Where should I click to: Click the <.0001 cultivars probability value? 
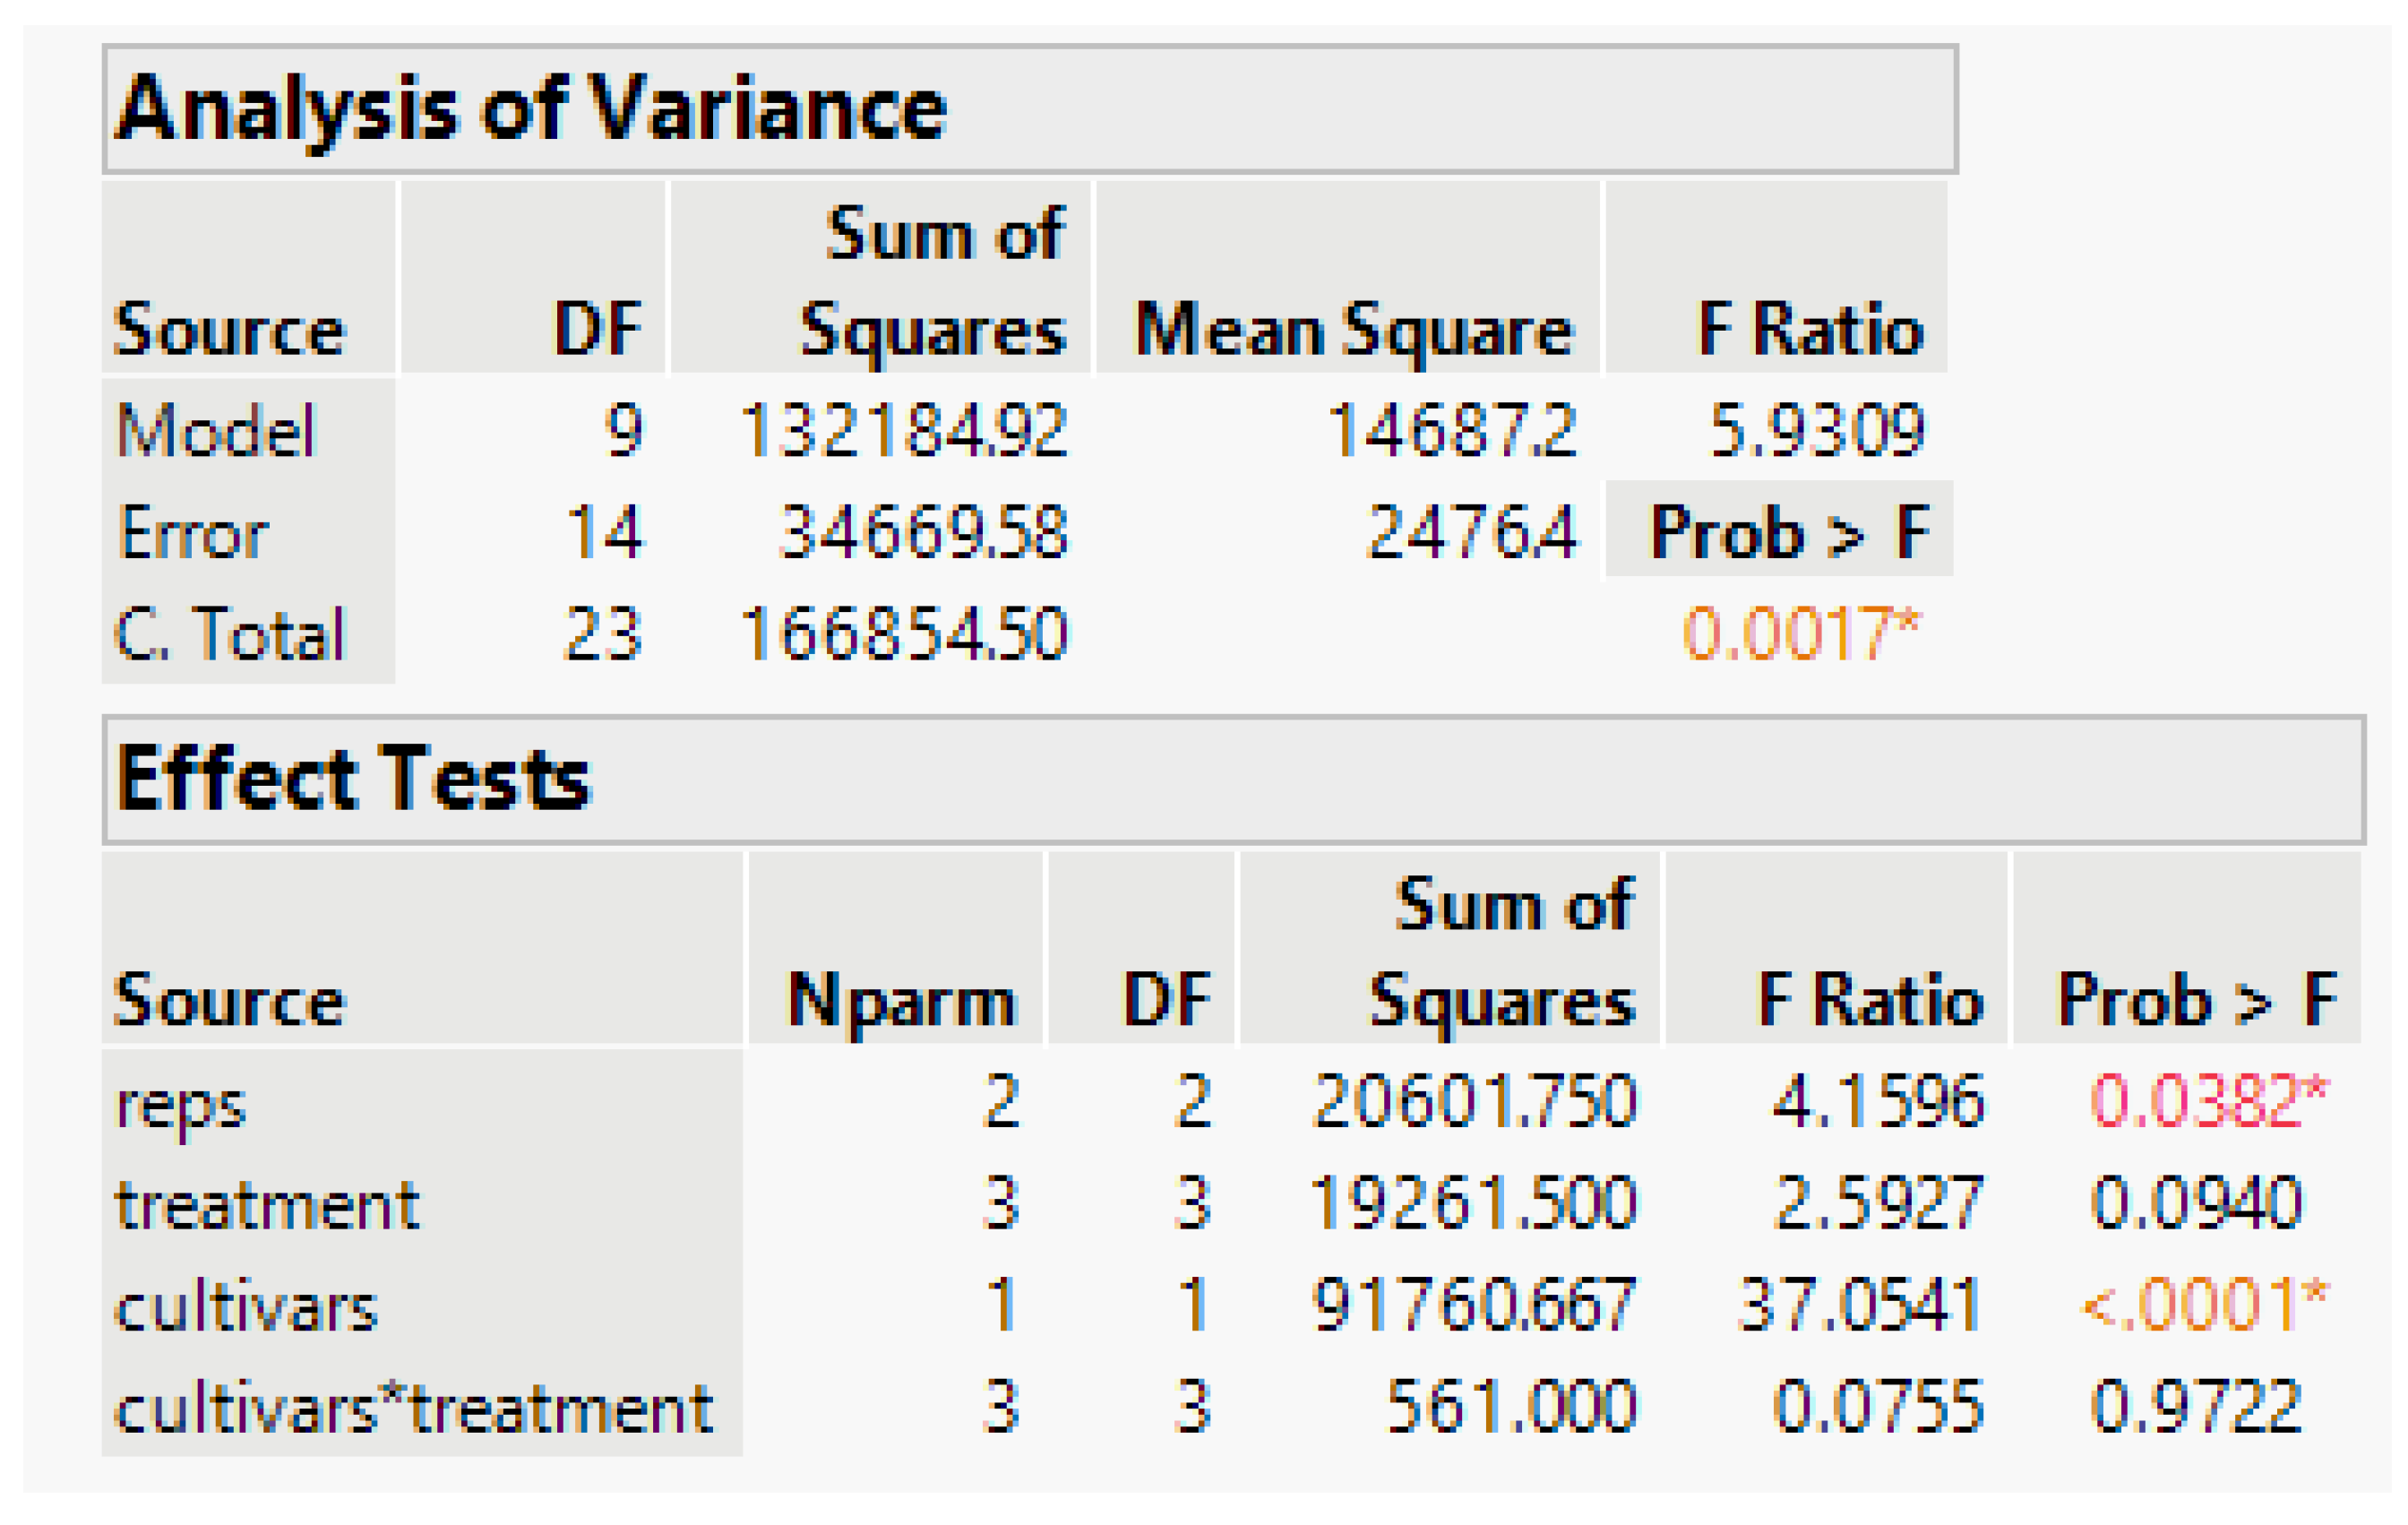pyautogui.click(x=2204, y=1305)
